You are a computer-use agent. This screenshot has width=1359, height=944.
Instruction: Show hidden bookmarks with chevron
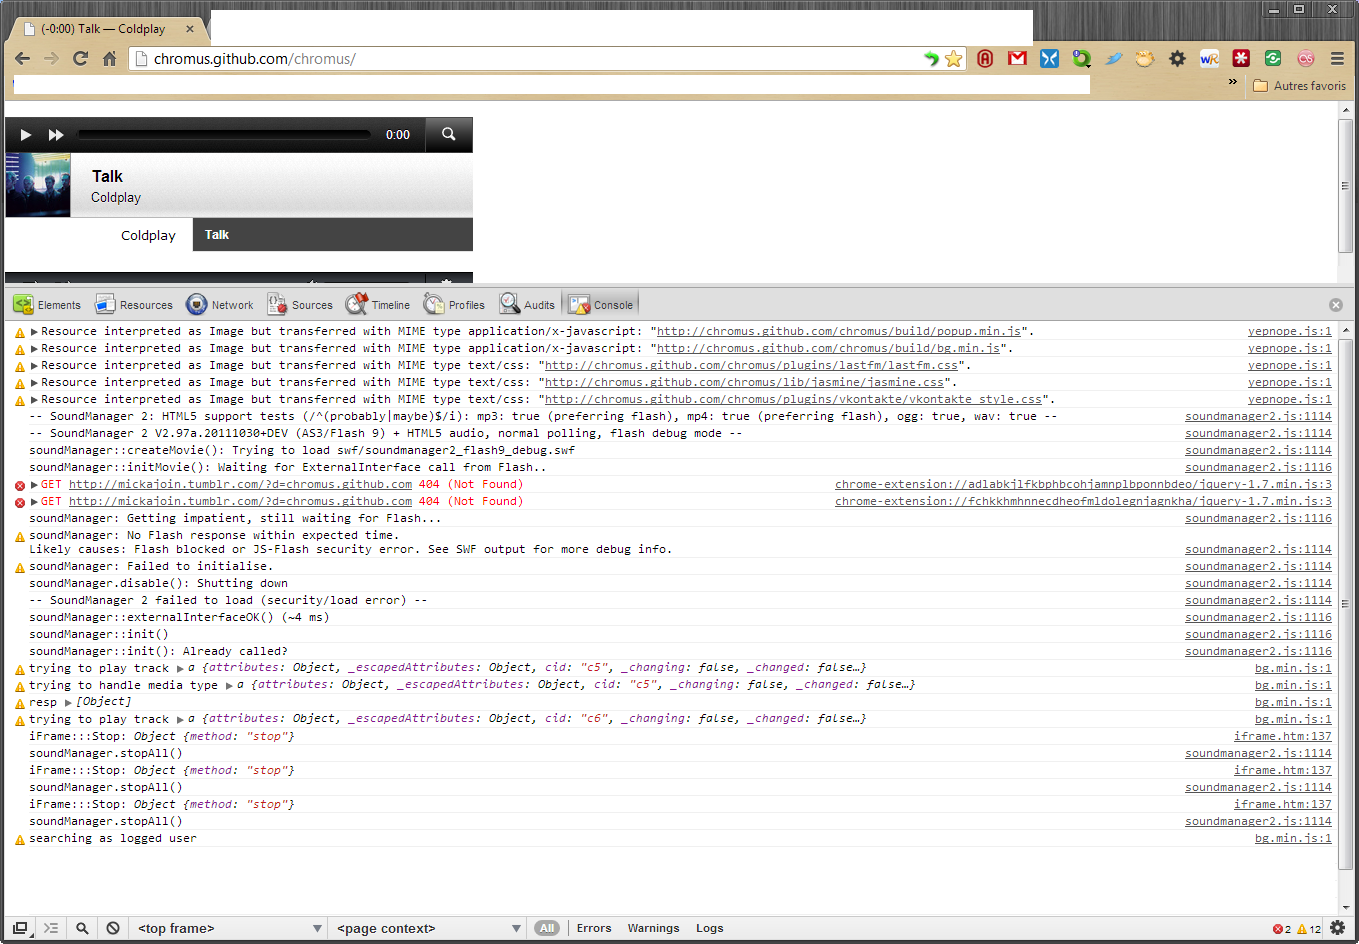pos(1233,82)
